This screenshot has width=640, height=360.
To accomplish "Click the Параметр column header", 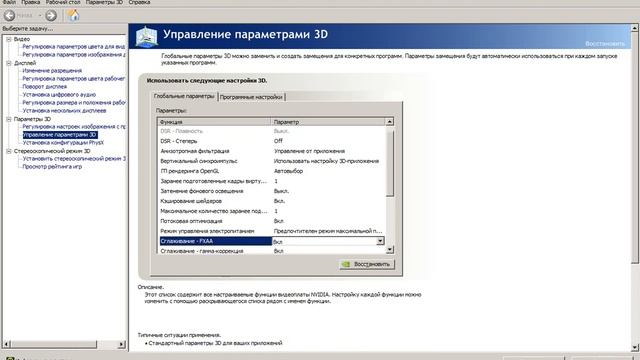I will tap(328, 122).
